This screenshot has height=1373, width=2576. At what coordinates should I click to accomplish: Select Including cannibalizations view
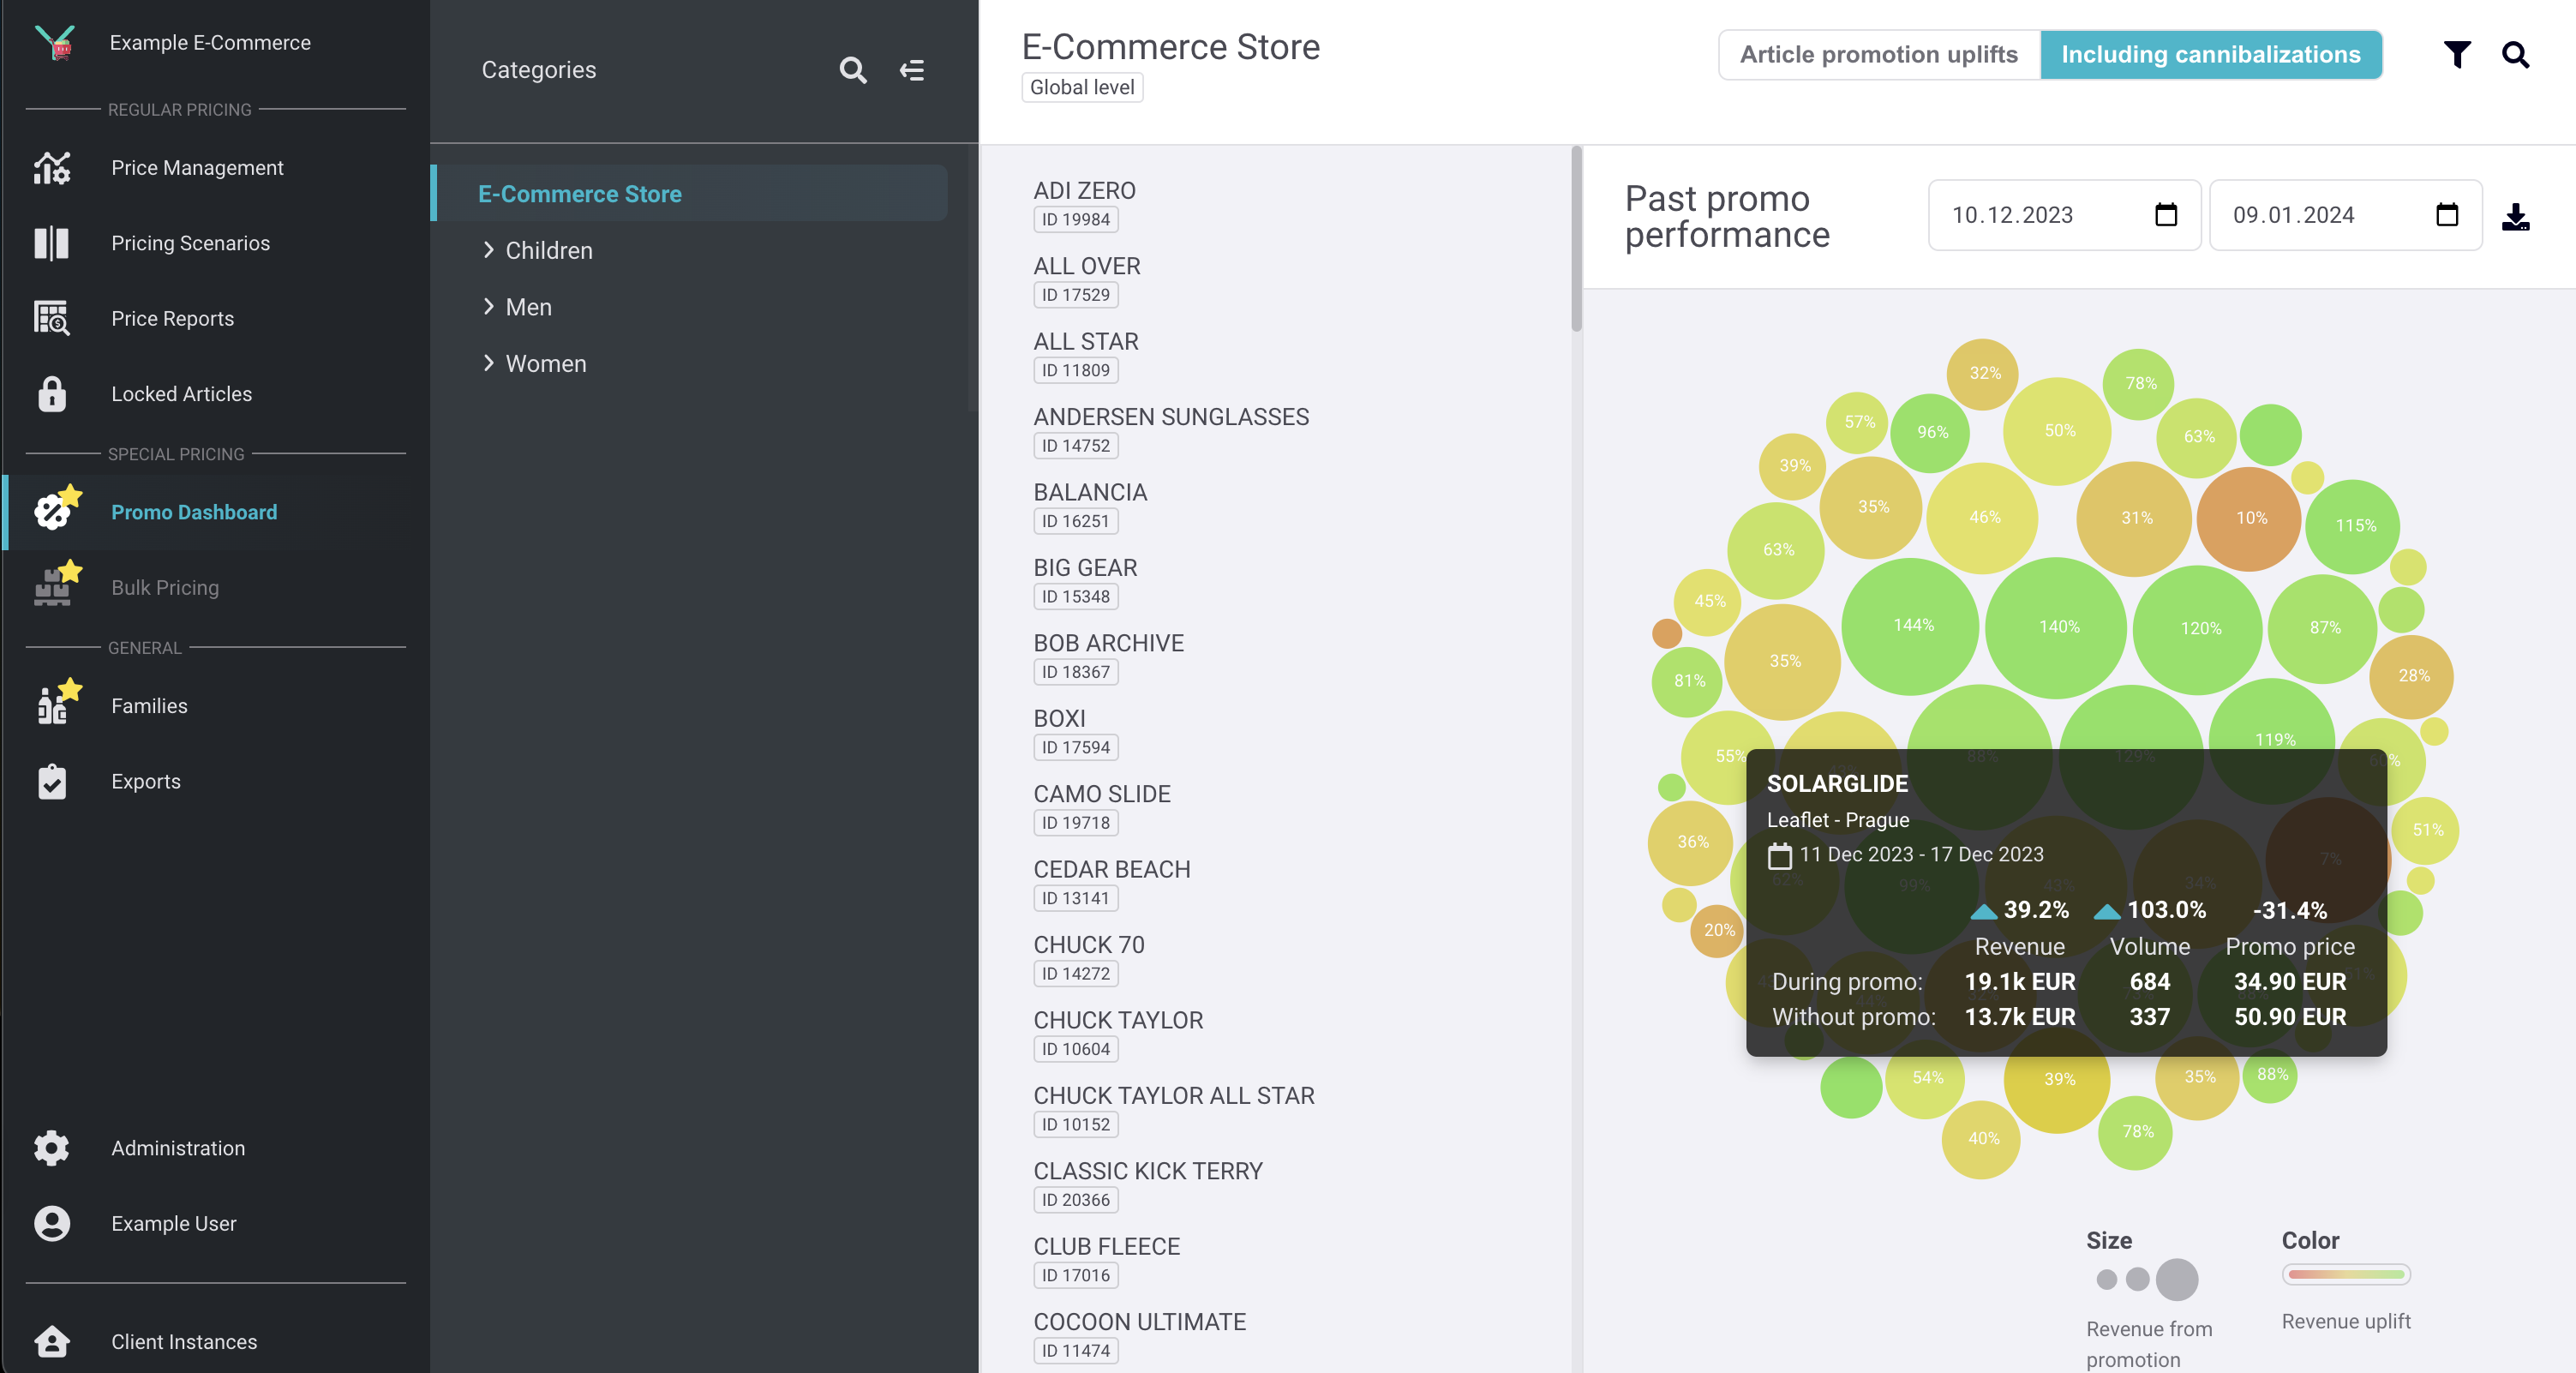[x=2210, y=54]
